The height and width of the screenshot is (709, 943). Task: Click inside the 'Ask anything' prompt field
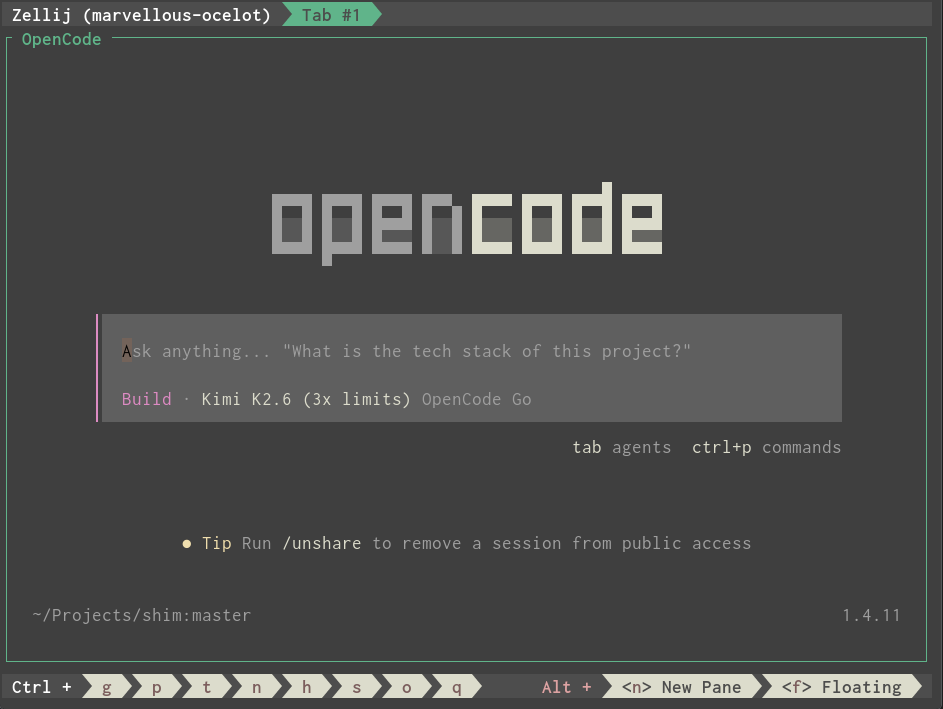400,351
